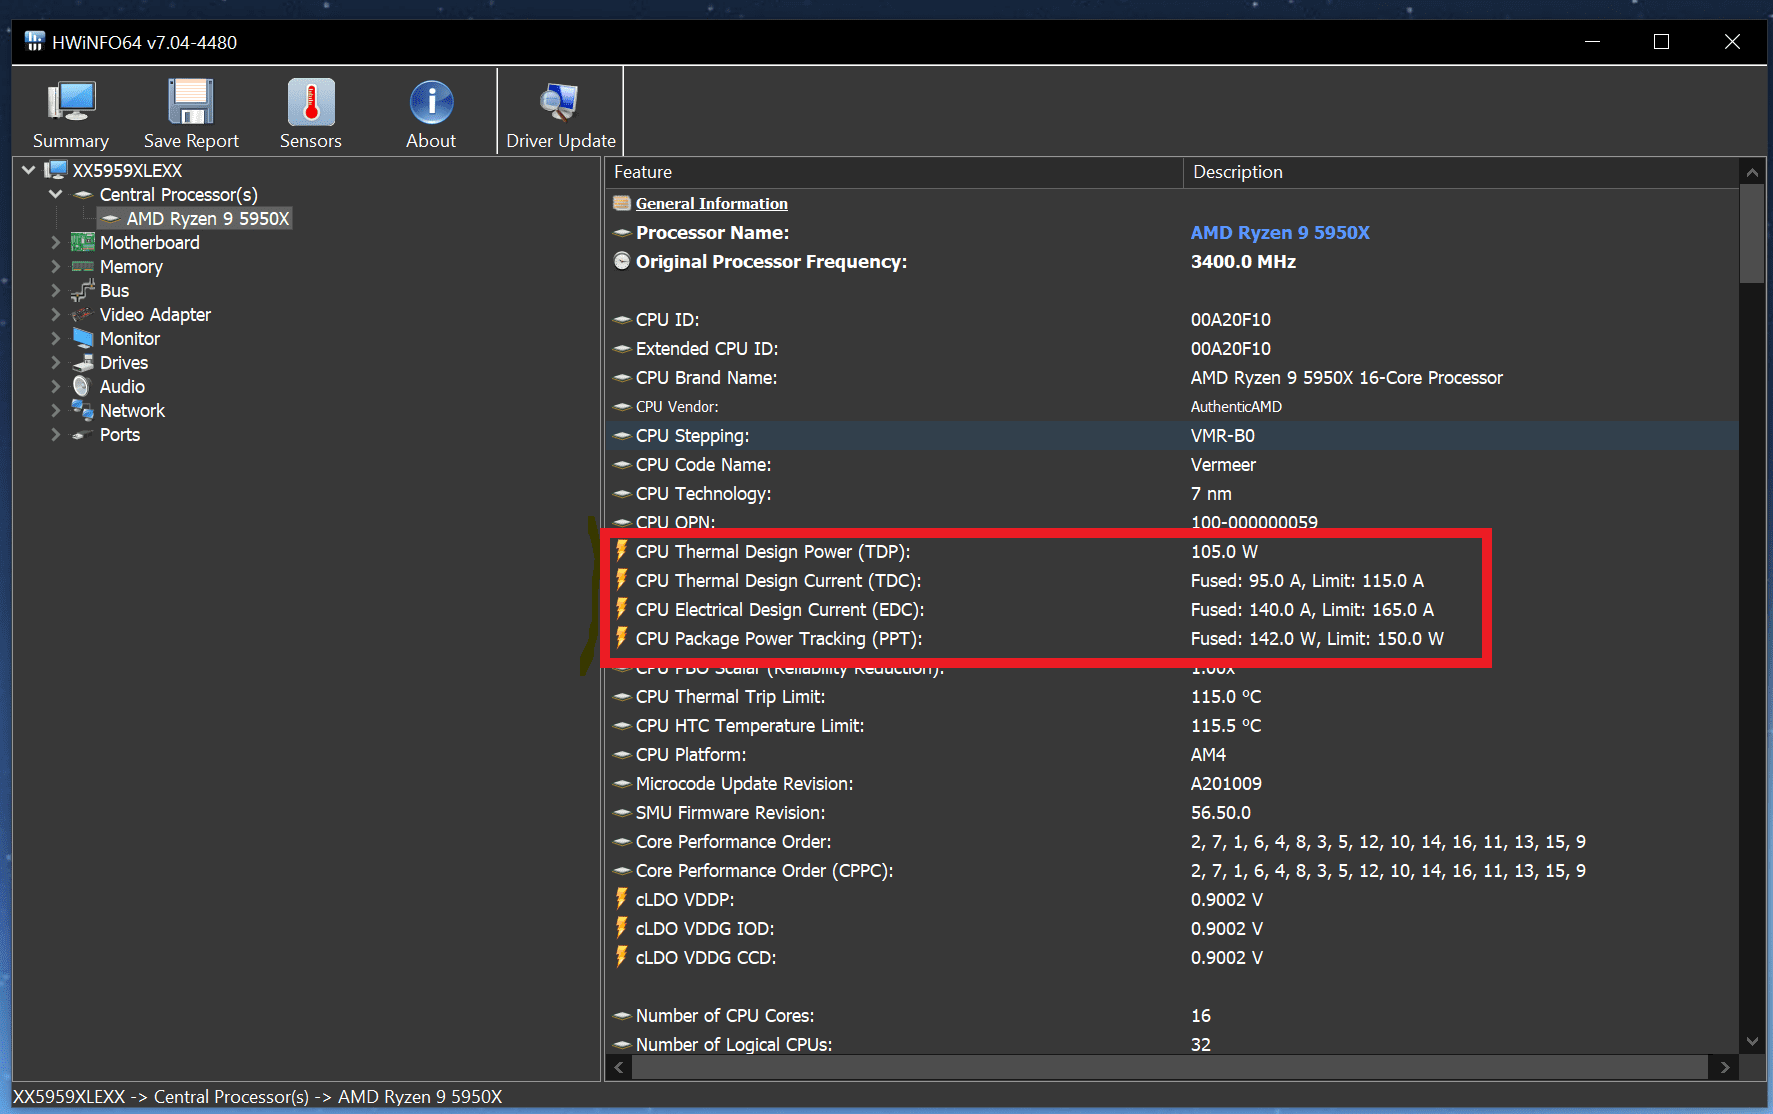Click the Audio speaker icon
This screenshot has width=1773, height=1114.
82,387
